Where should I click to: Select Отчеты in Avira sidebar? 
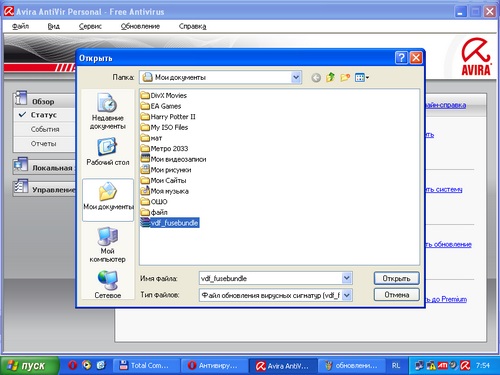coord(44,144)
